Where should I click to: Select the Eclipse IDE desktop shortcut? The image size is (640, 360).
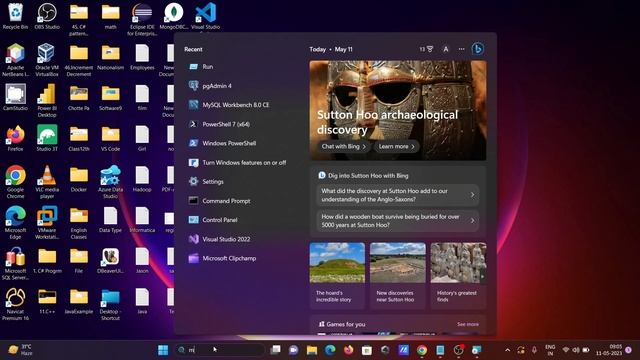[142, 19]
